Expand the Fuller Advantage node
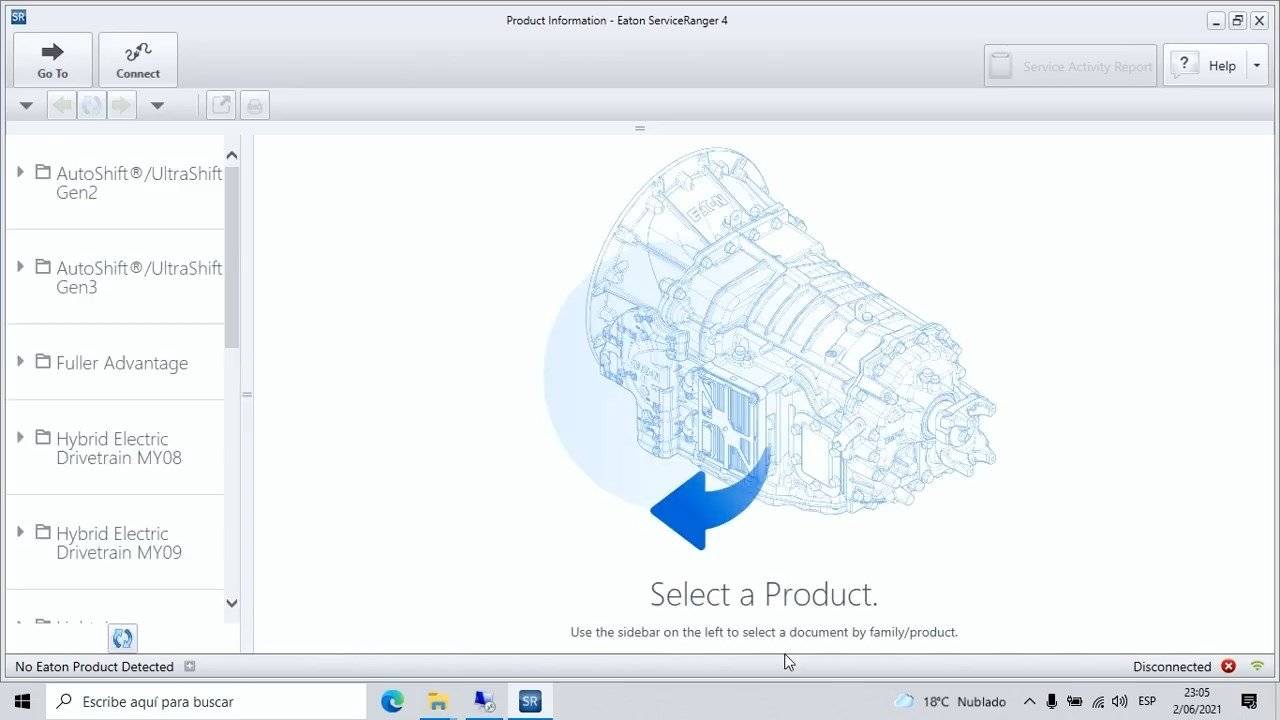The height and width of the screenshot is (720, 1280). click(x=20, y=361)
